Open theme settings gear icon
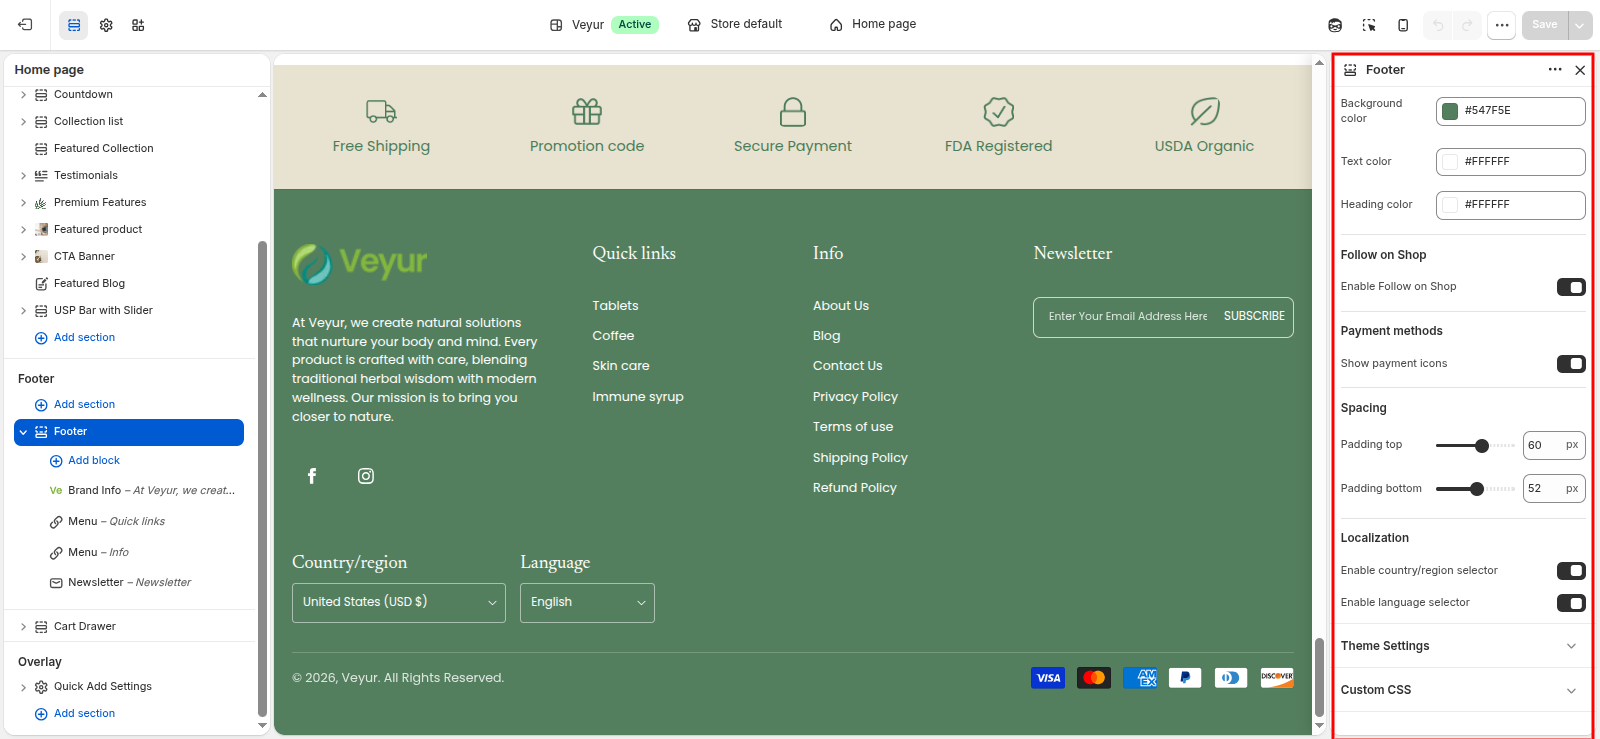 (x=106, y=25)
